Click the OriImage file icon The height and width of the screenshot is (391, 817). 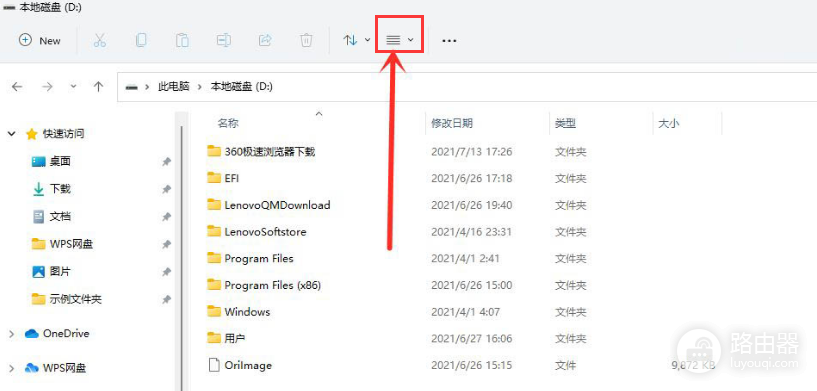click(214, 365)
